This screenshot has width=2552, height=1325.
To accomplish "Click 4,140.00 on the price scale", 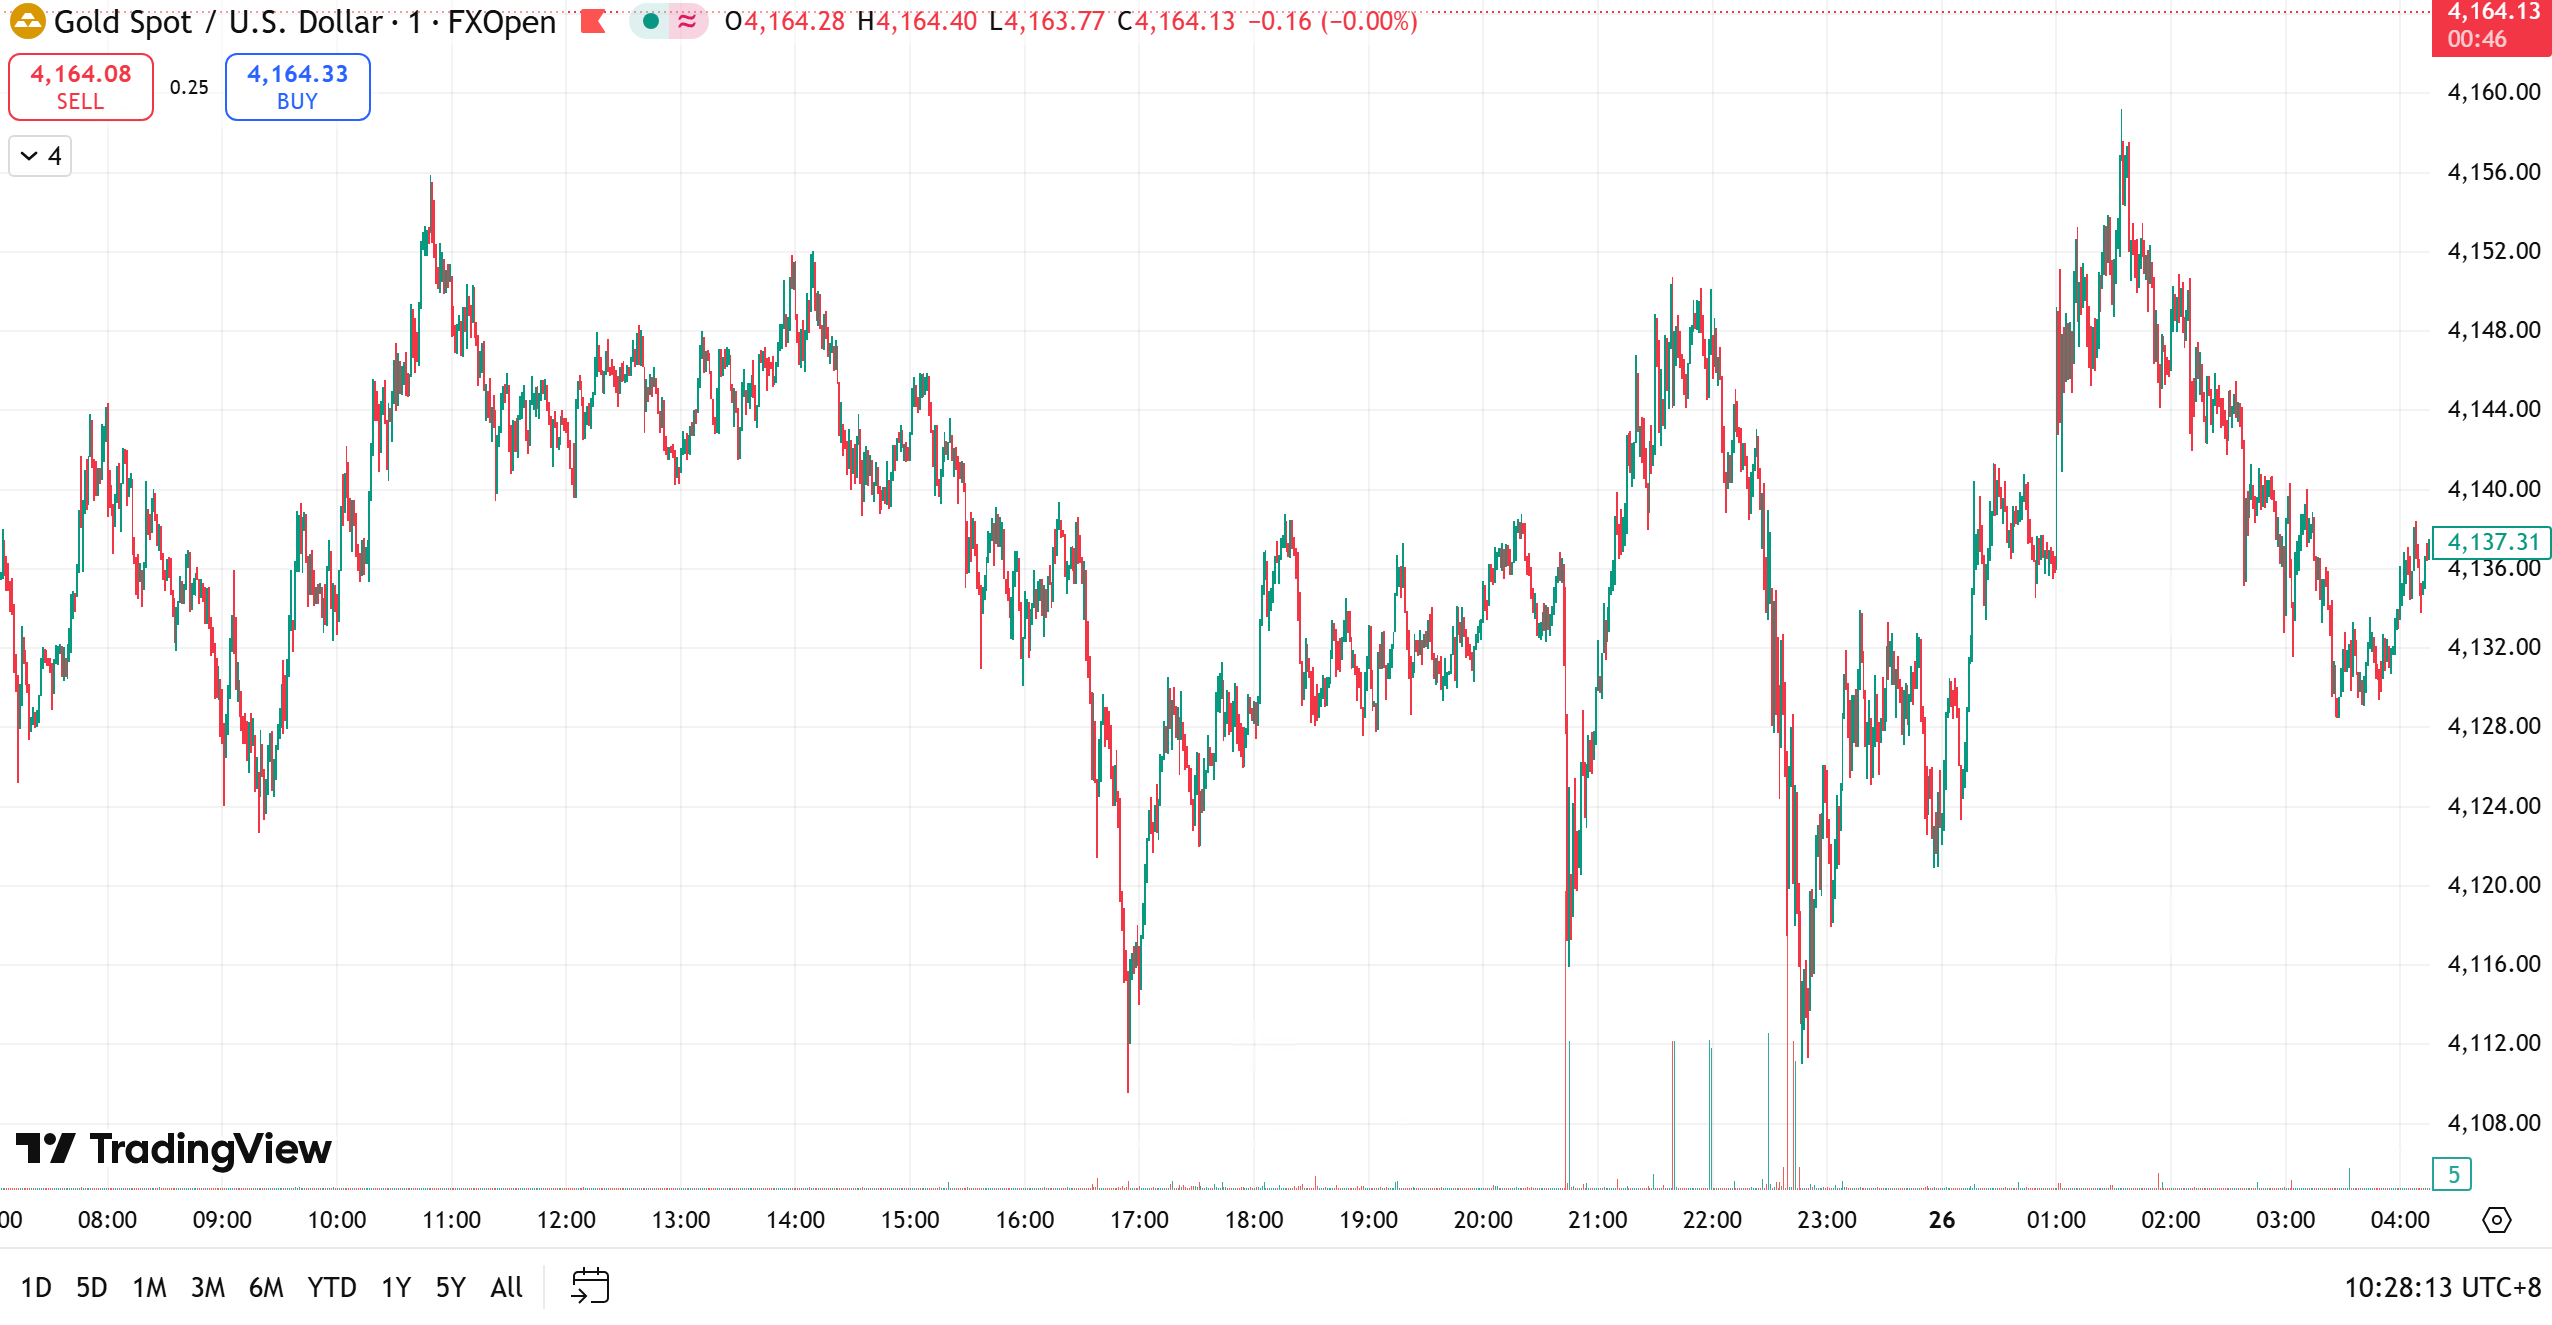I will point(2494,489).
